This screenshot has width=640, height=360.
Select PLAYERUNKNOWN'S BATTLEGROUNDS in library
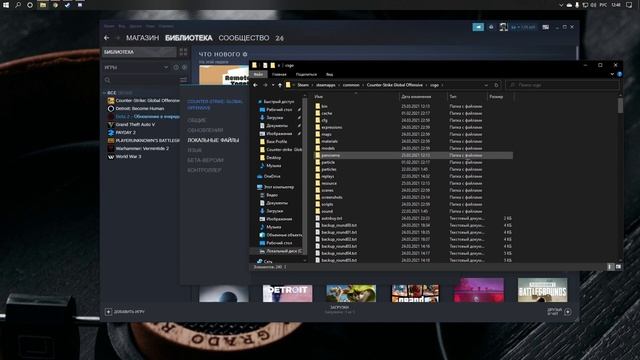point(143,140)
